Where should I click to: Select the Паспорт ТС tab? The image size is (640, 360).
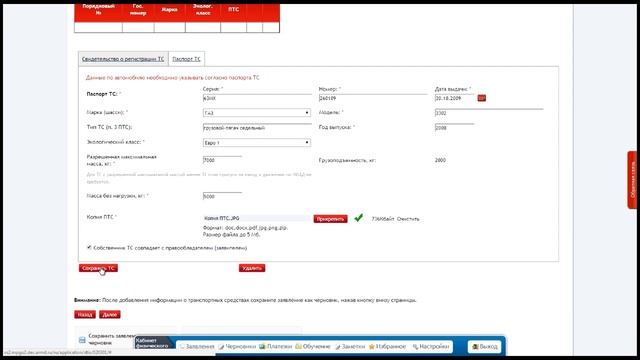187,59
